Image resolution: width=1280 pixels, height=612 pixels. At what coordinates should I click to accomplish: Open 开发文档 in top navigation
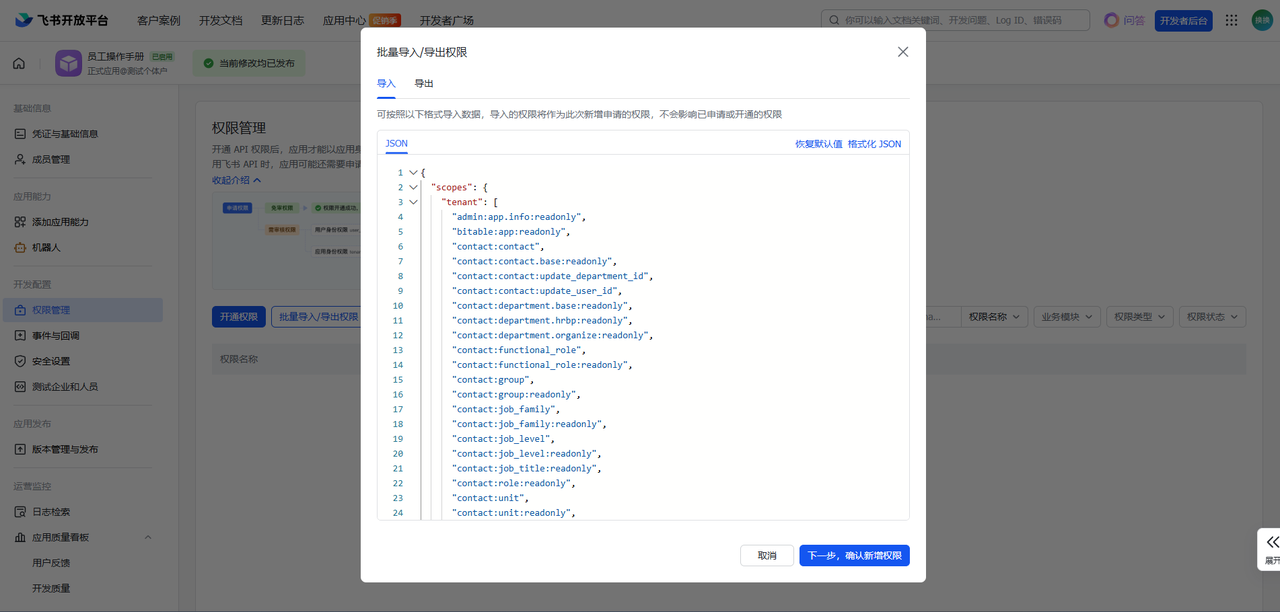click(x=221, y=20)
